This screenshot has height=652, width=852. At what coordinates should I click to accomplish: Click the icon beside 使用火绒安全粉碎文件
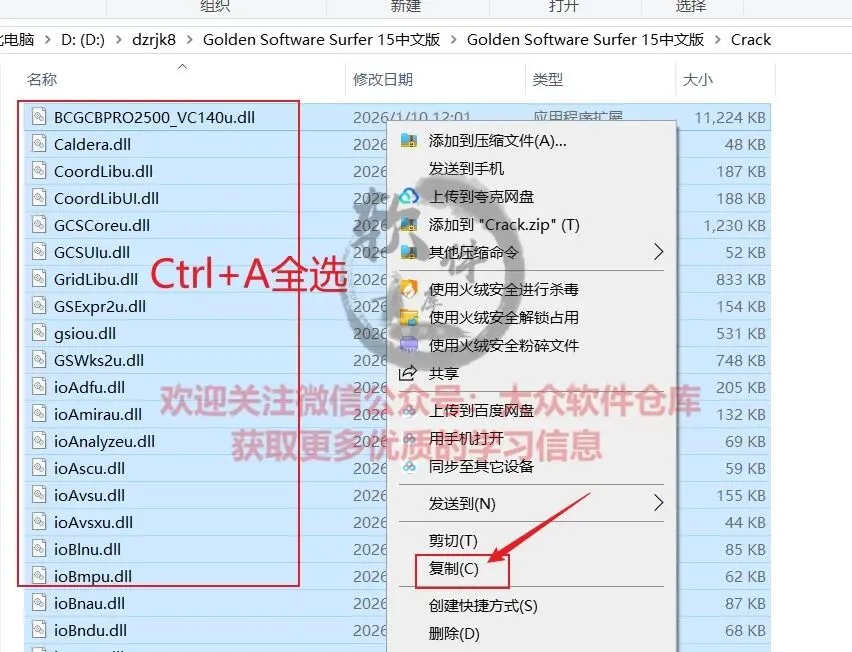(409, 345)
